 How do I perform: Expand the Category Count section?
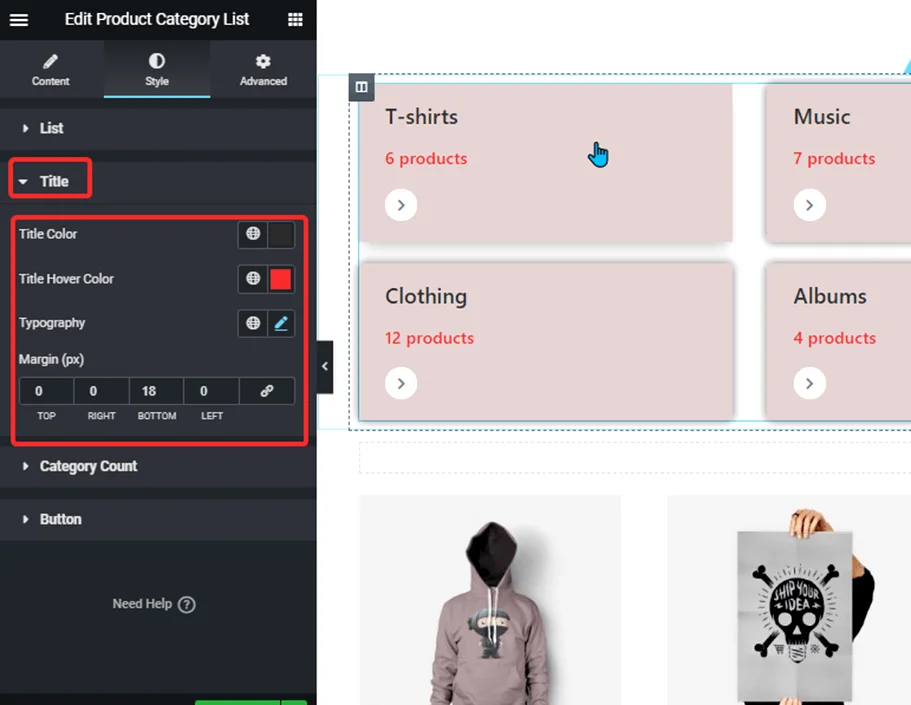pos(88,466)
